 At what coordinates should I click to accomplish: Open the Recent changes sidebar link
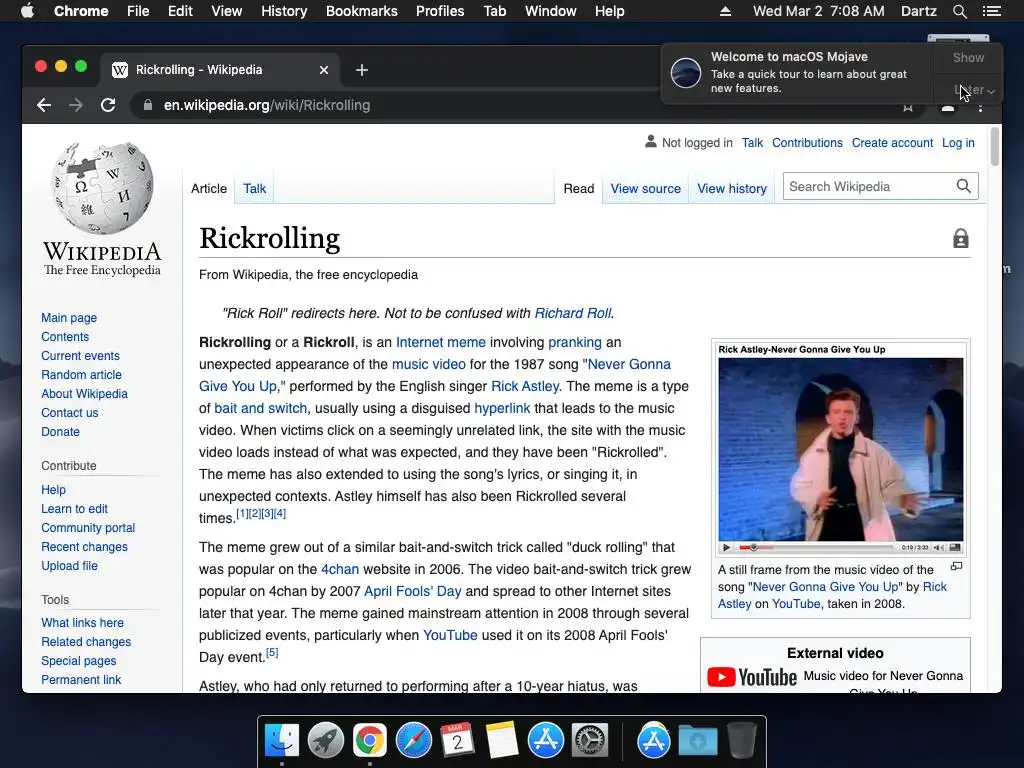point(84,547)
